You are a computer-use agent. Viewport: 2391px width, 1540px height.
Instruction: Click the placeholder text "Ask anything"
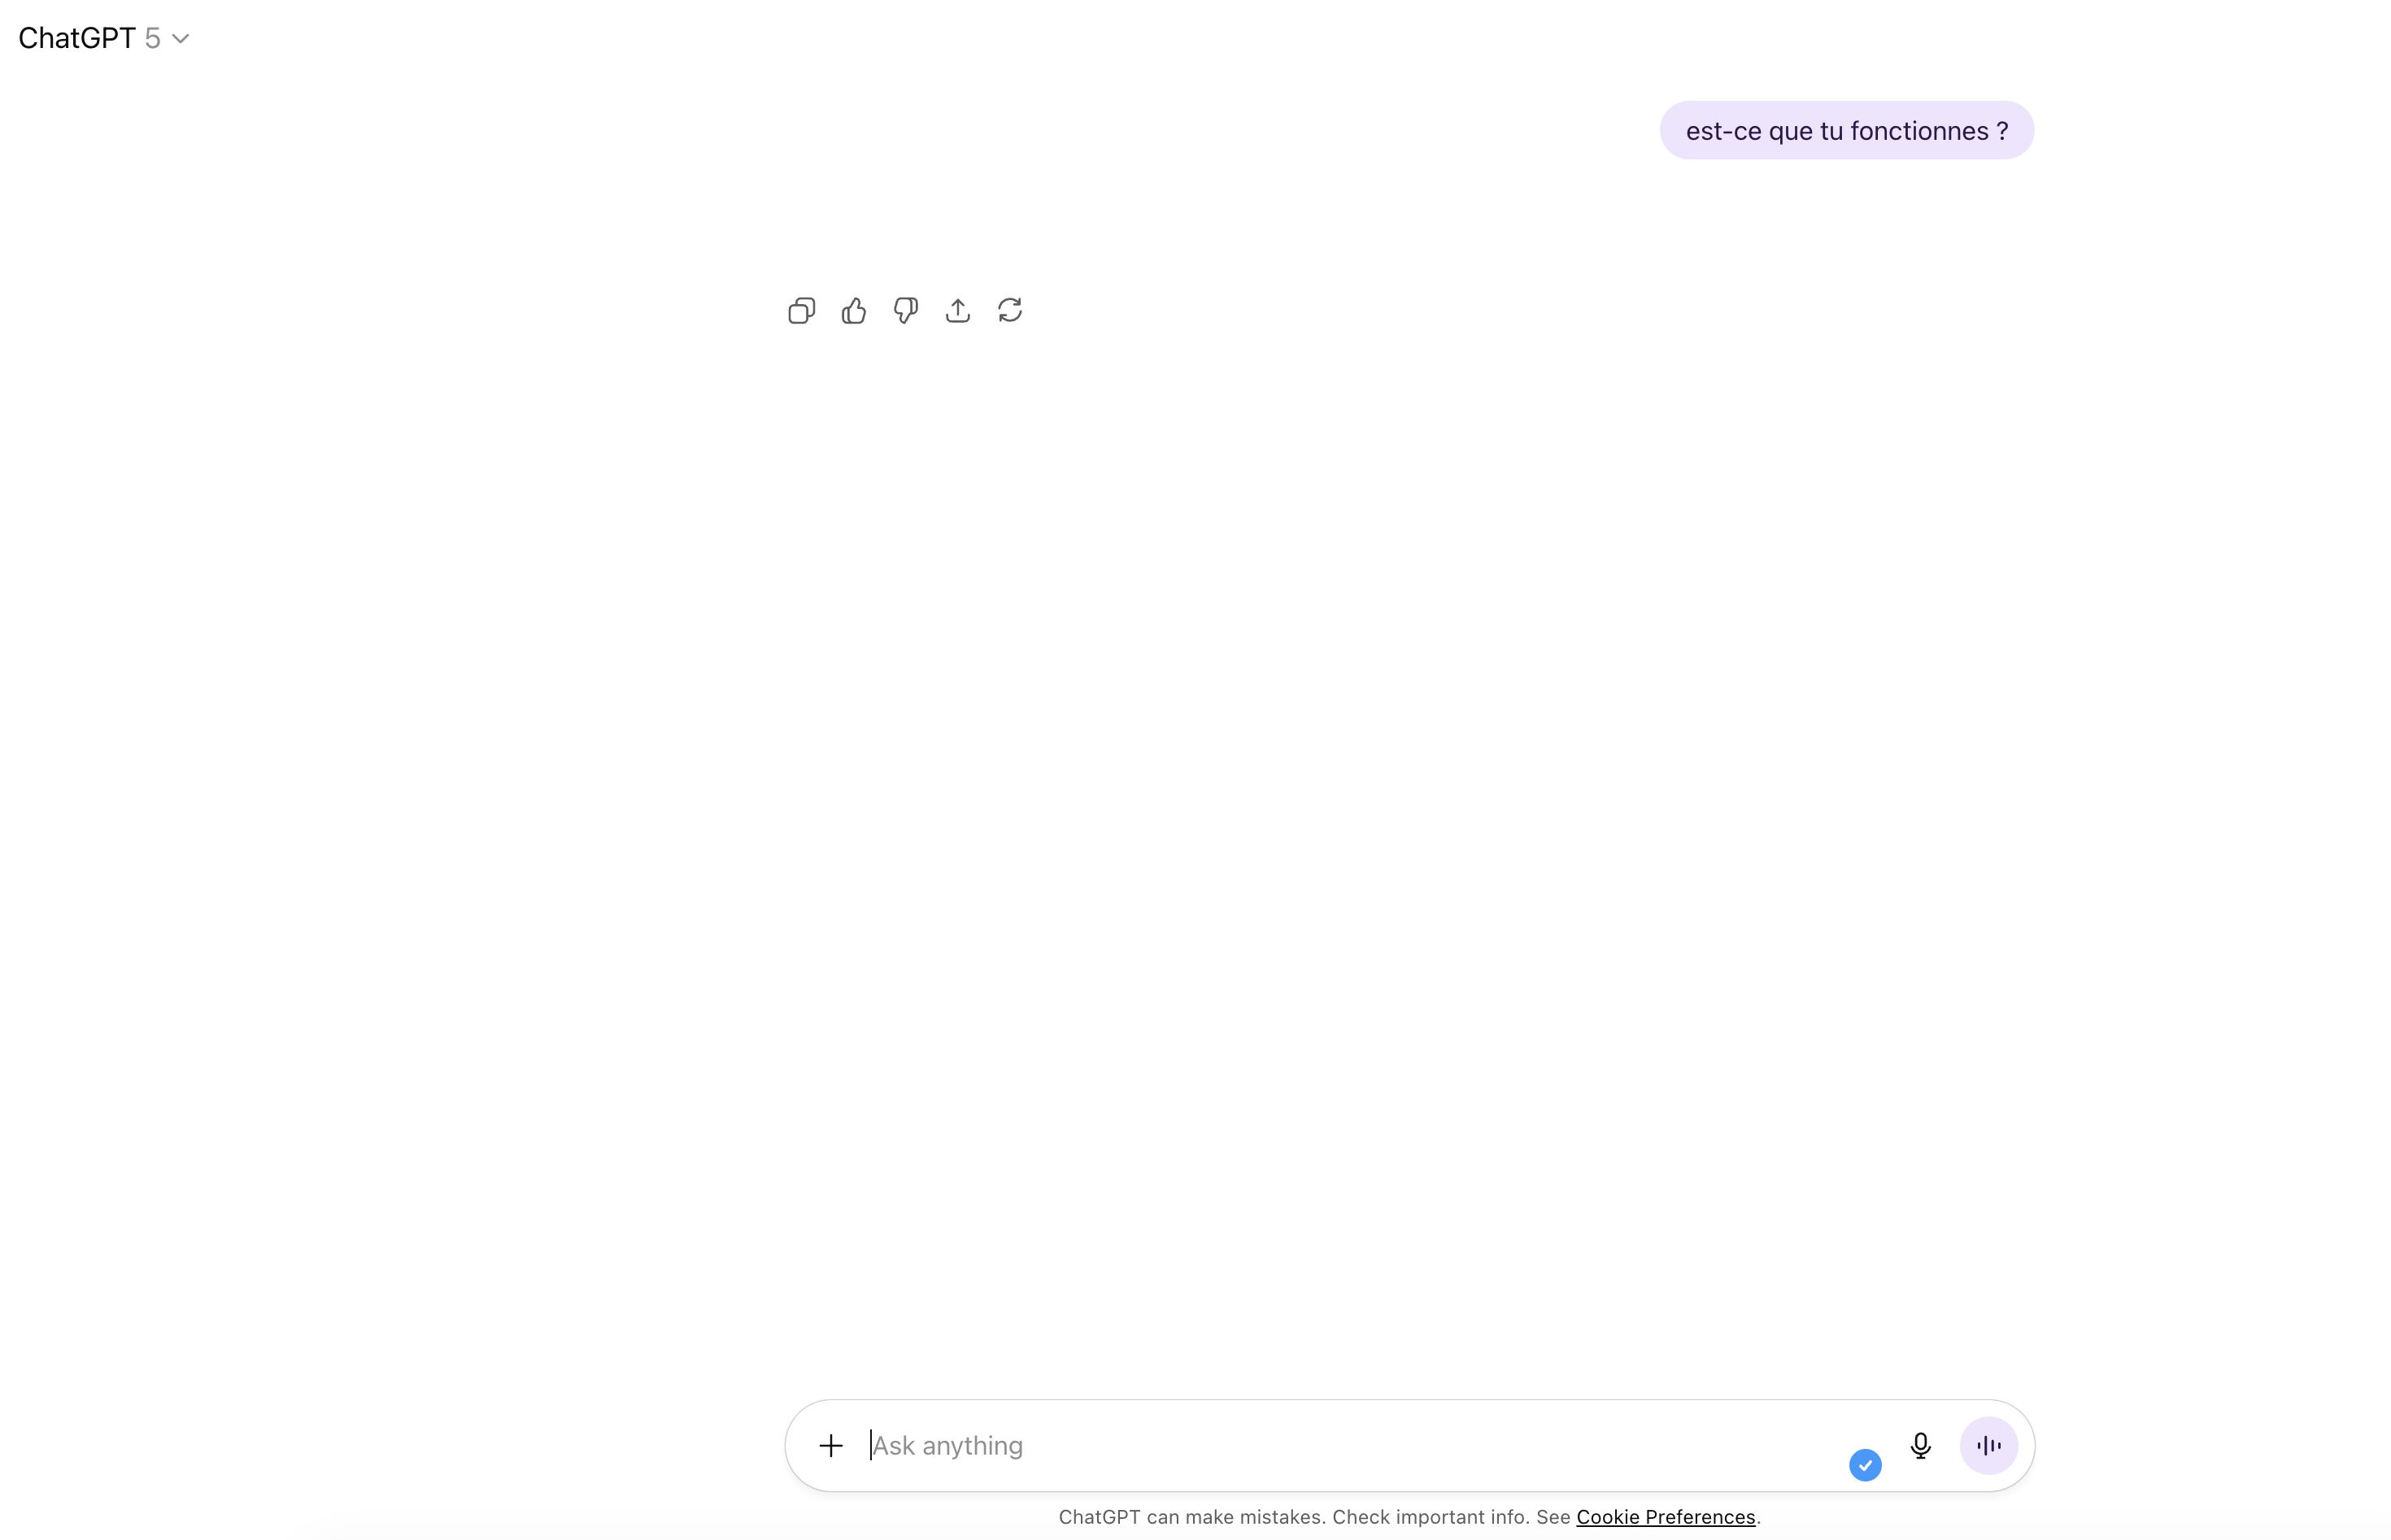[947, 1445]
